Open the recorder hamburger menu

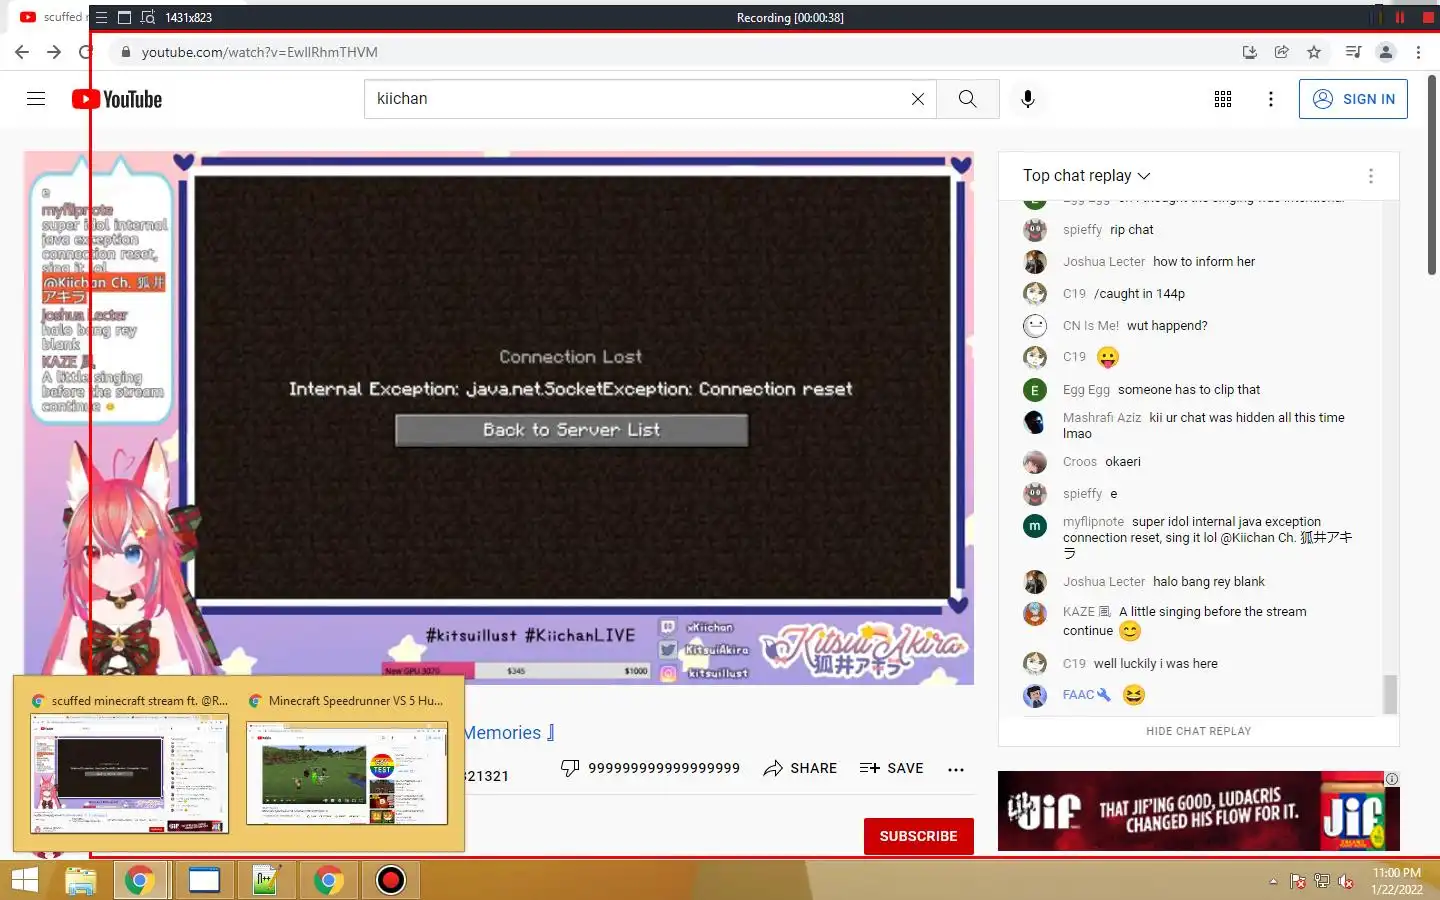101,17
